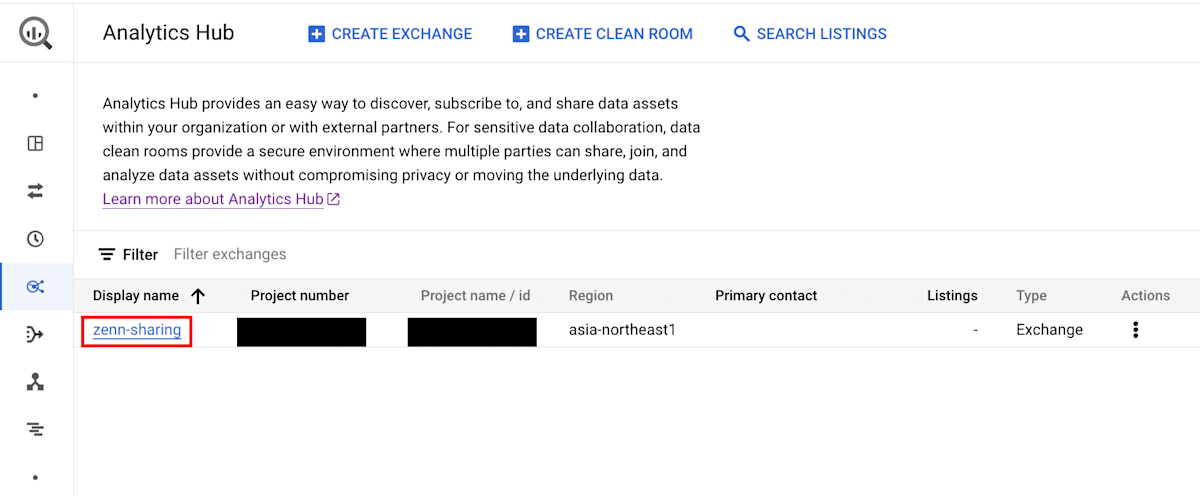Open the BigQuery Studio sidebar icon
Image resolution: width=1200 pixels, height=496 pixels.
pos(35,143)
